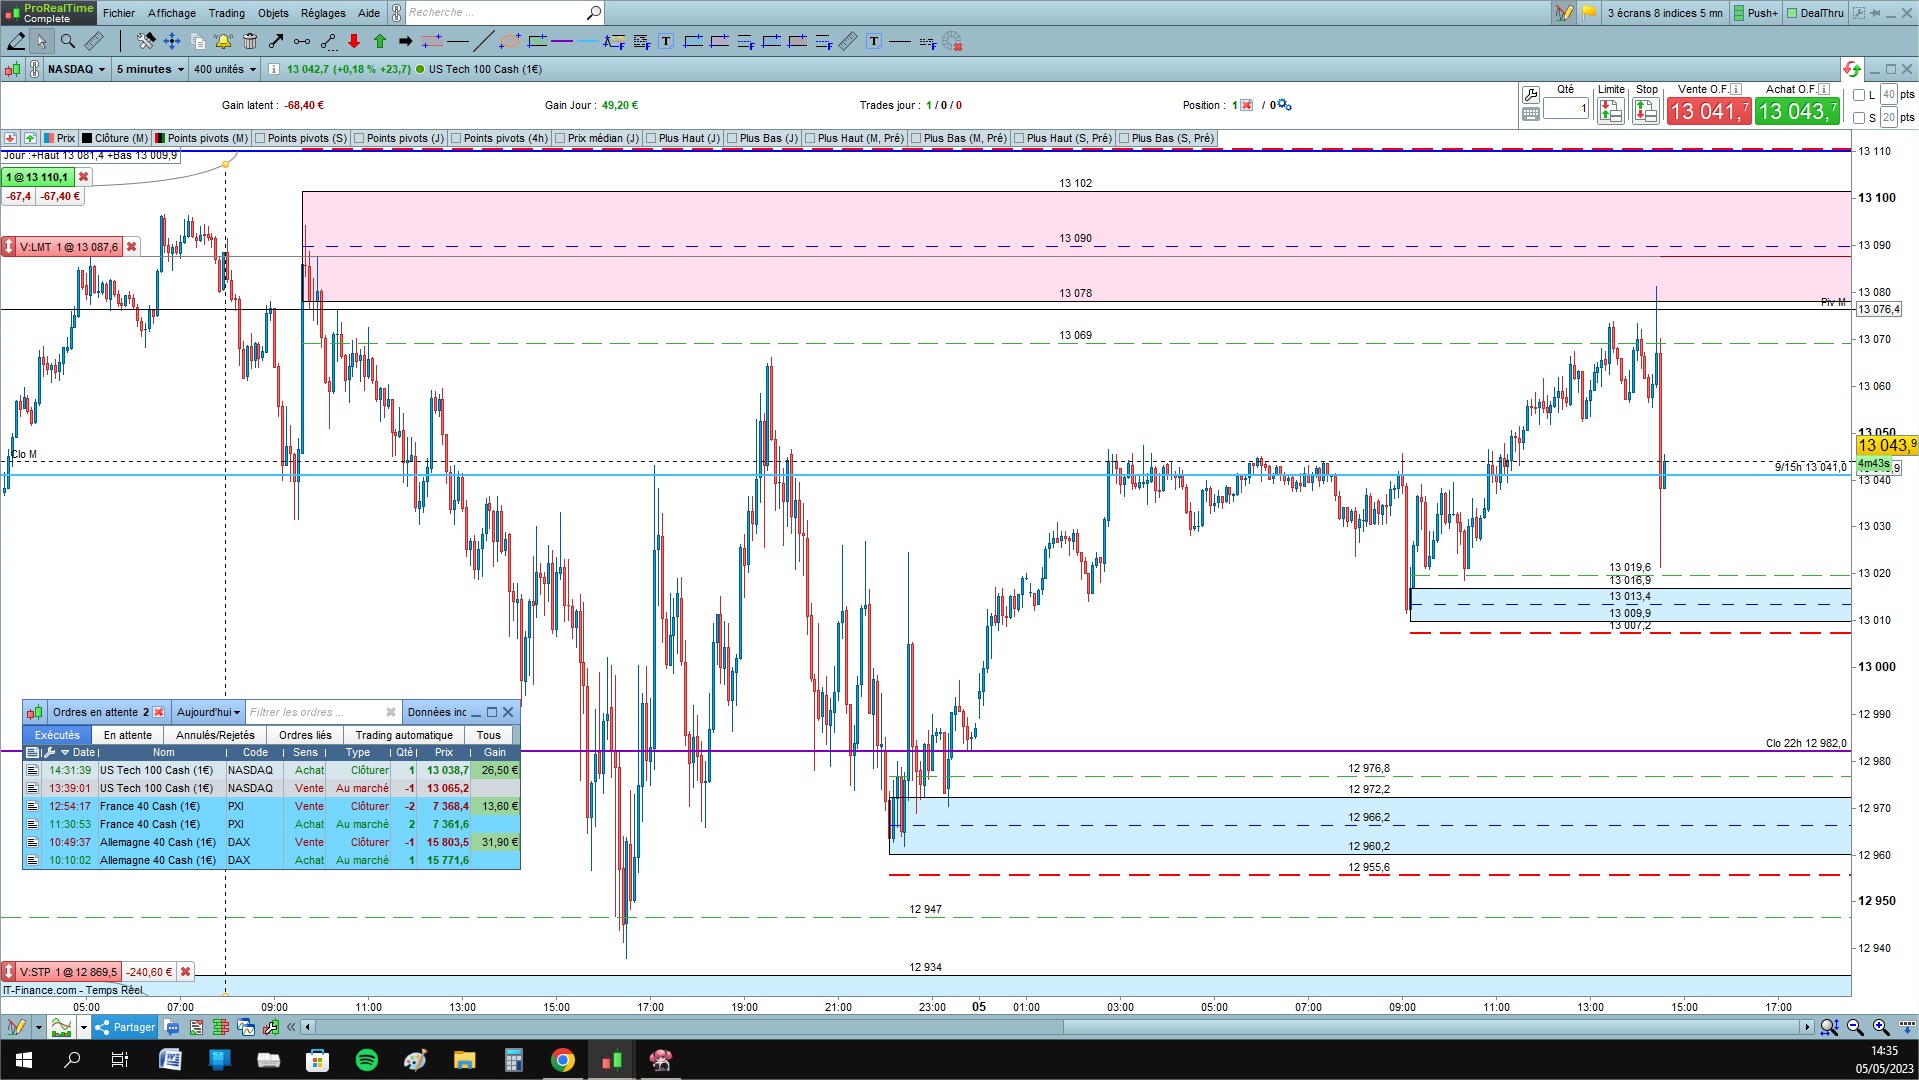The image size is (1919, 1080).
Task: Click the horizontal chart scrollbar
Action: click(x=1058, y=1027)
